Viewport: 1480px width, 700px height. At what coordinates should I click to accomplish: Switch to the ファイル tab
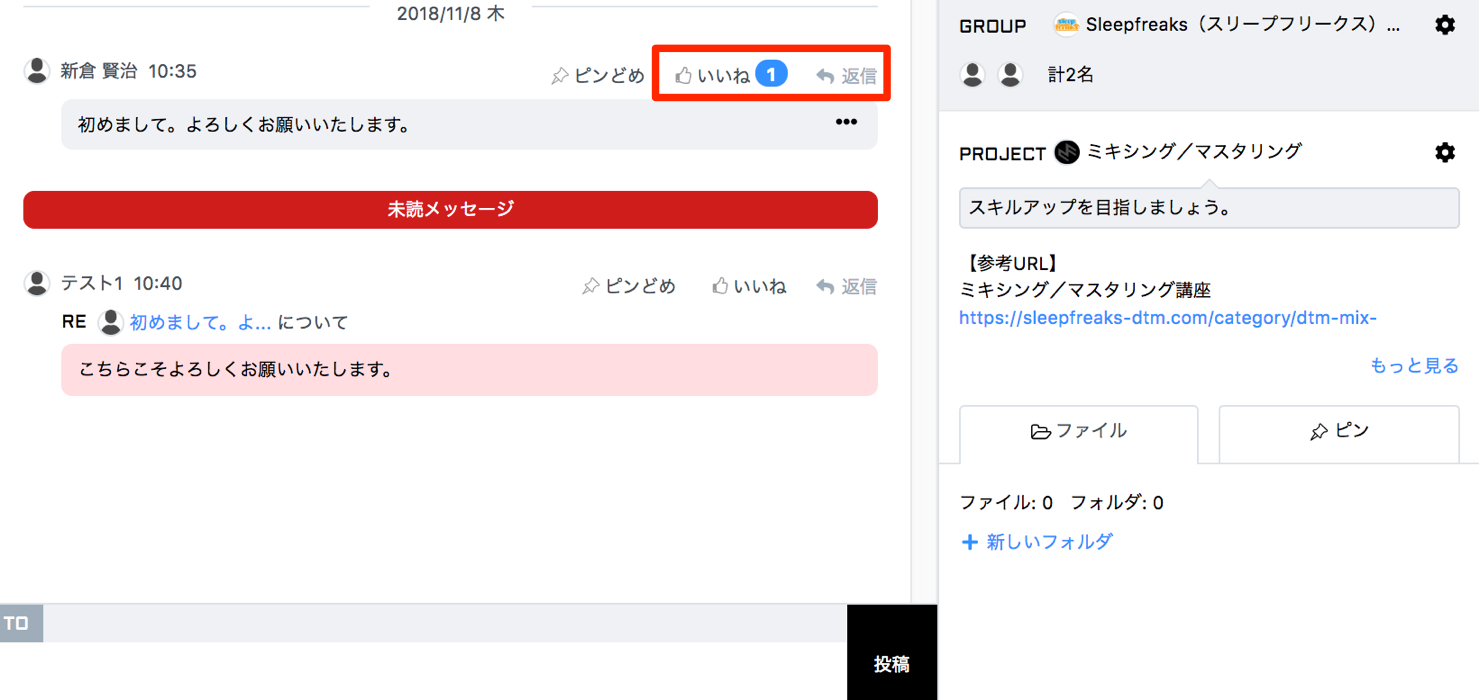click(x=1078, y=432)
